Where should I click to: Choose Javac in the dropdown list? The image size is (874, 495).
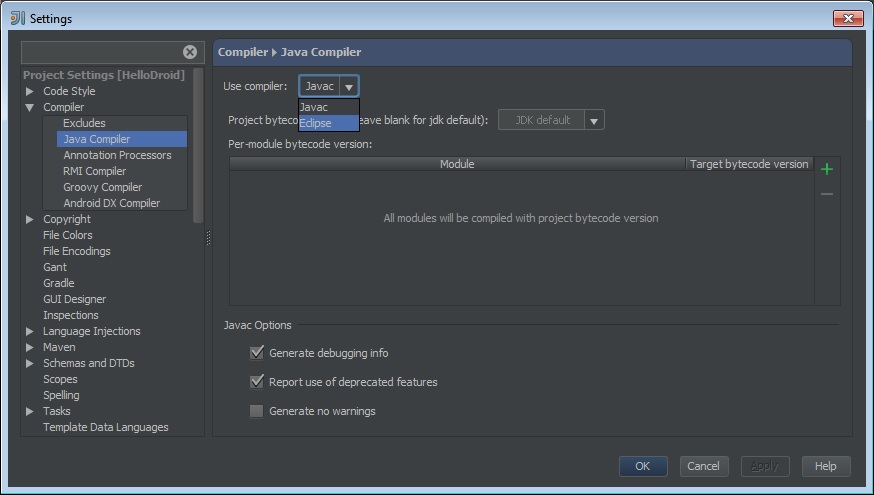coord(314,107)
